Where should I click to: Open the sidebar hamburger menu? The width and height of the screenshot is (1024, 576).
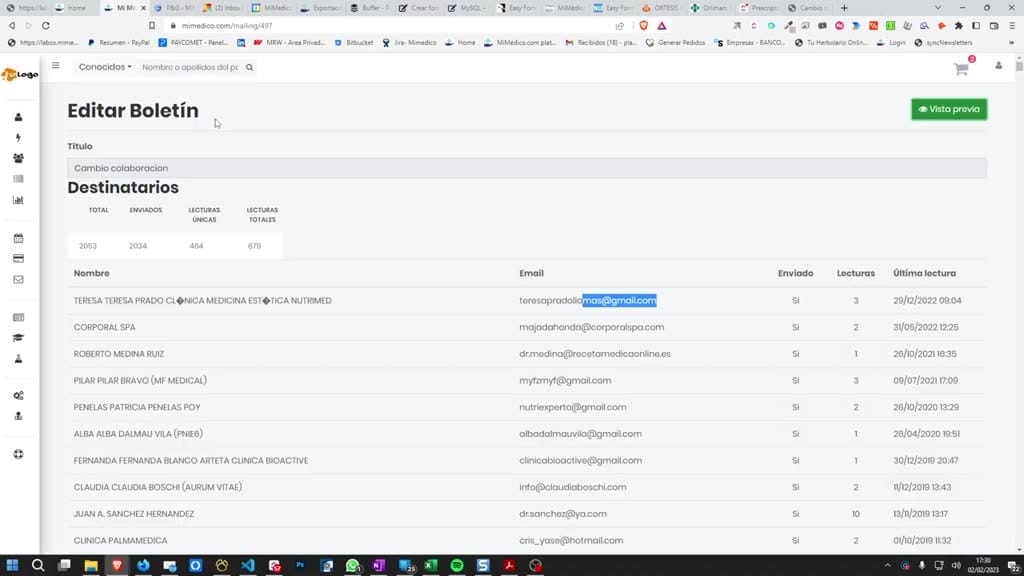tap(56, 65)
